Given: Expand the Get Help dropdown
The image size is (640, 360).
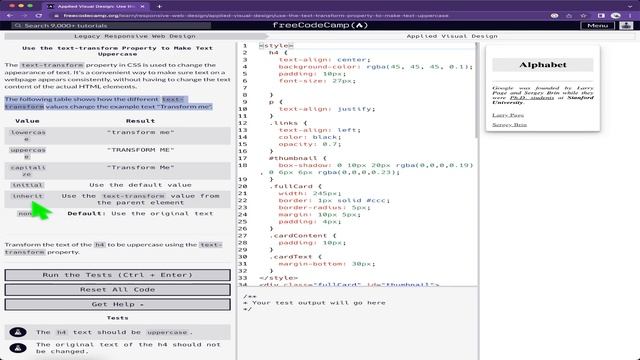Looking at the screenshot, I should (x=118, y=304).
